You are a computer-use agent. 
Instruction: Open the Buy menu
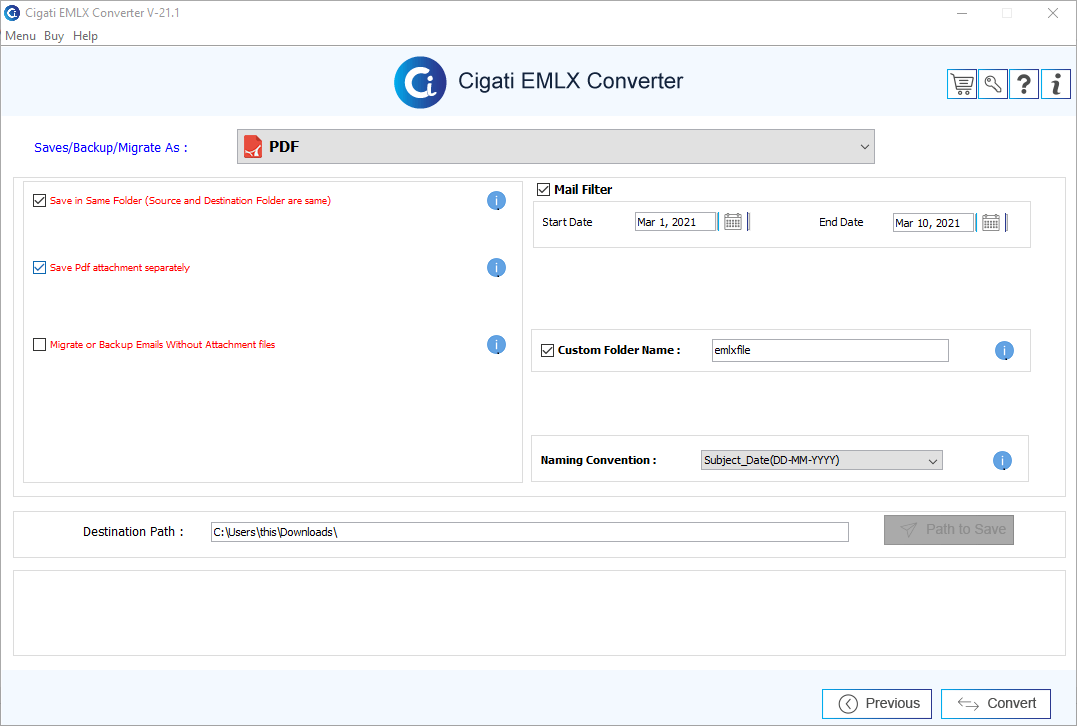[54, 36]
